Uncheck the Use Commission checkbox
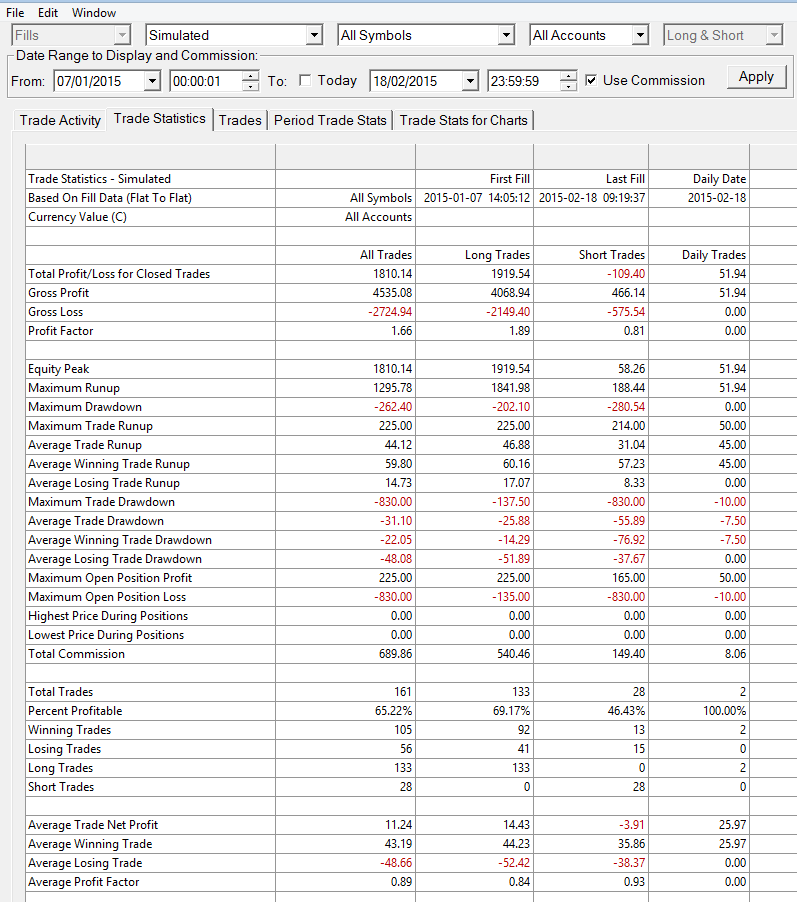 tap(591, 81)
